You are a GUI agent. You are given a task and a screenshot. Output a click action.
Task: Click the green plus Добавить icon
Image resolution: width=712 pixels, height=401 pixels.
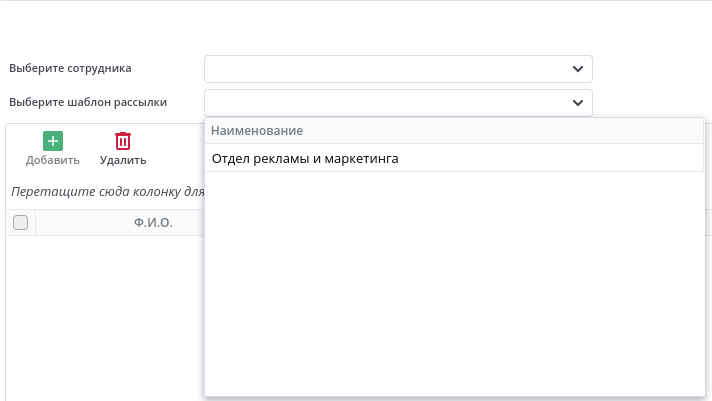[x=53, y=141]
